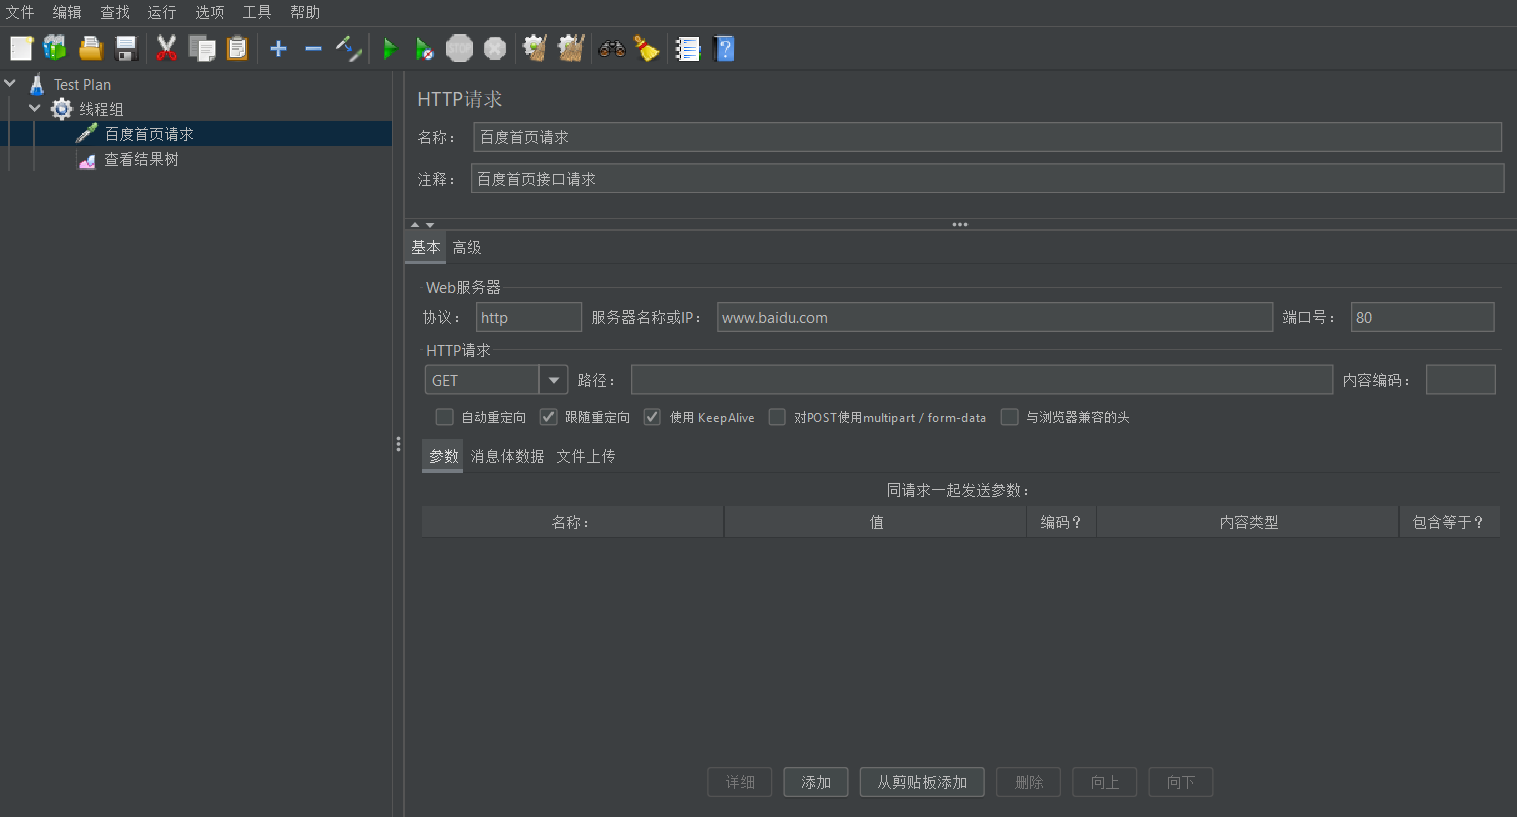Image resolution: width=1517 pixels, height=817 pixels.
Task: Switch to the 高级 tab
Action: 466,246
